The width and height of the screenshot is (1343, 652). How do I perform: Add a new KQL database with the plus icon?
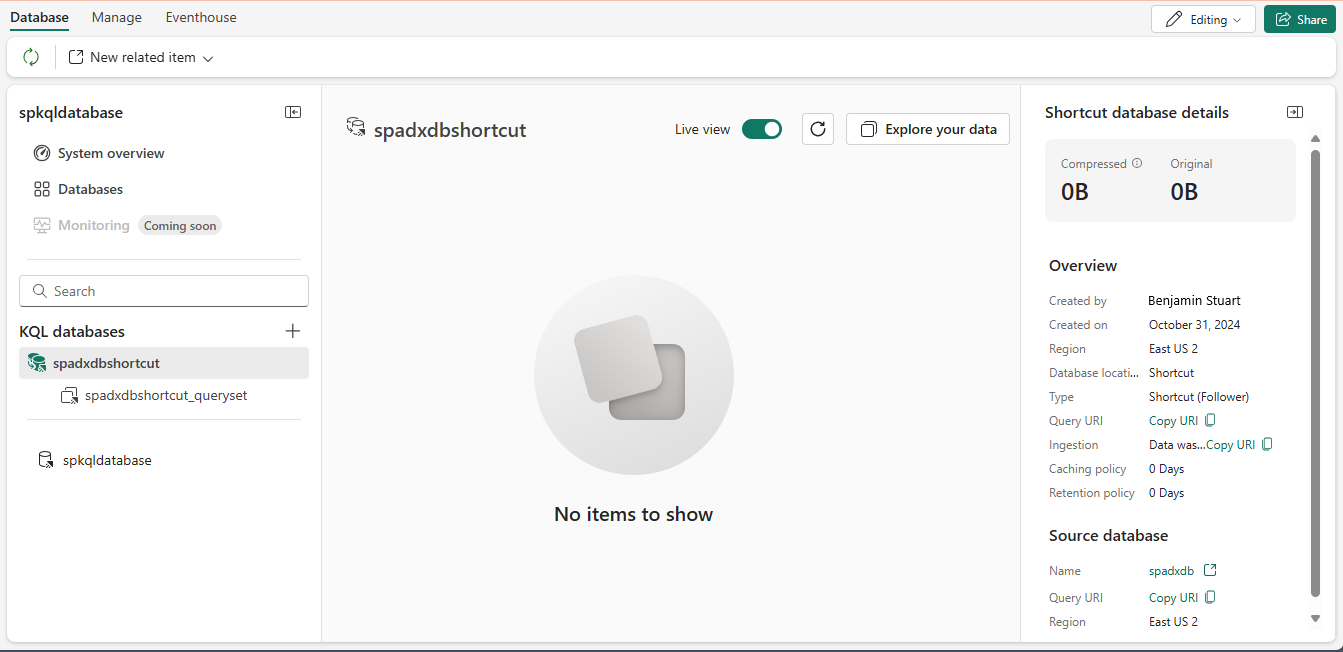pyautogui.click(x=292, y=330)
